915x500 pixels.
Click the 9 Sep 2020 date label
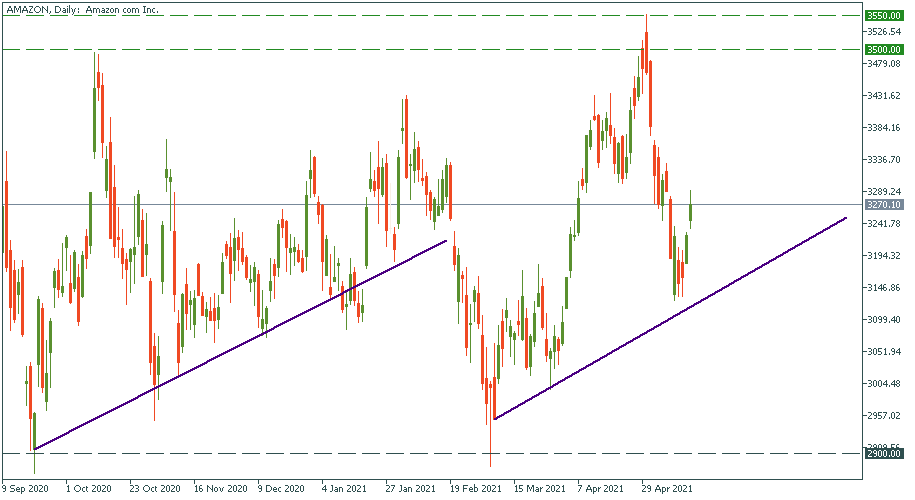coord(26,490)
